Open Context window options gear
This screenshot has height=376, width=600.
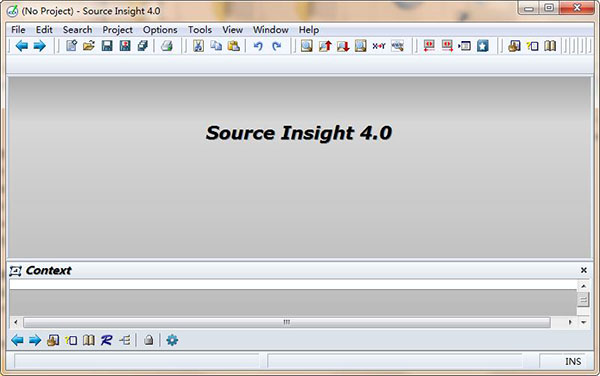coord(172,340)
